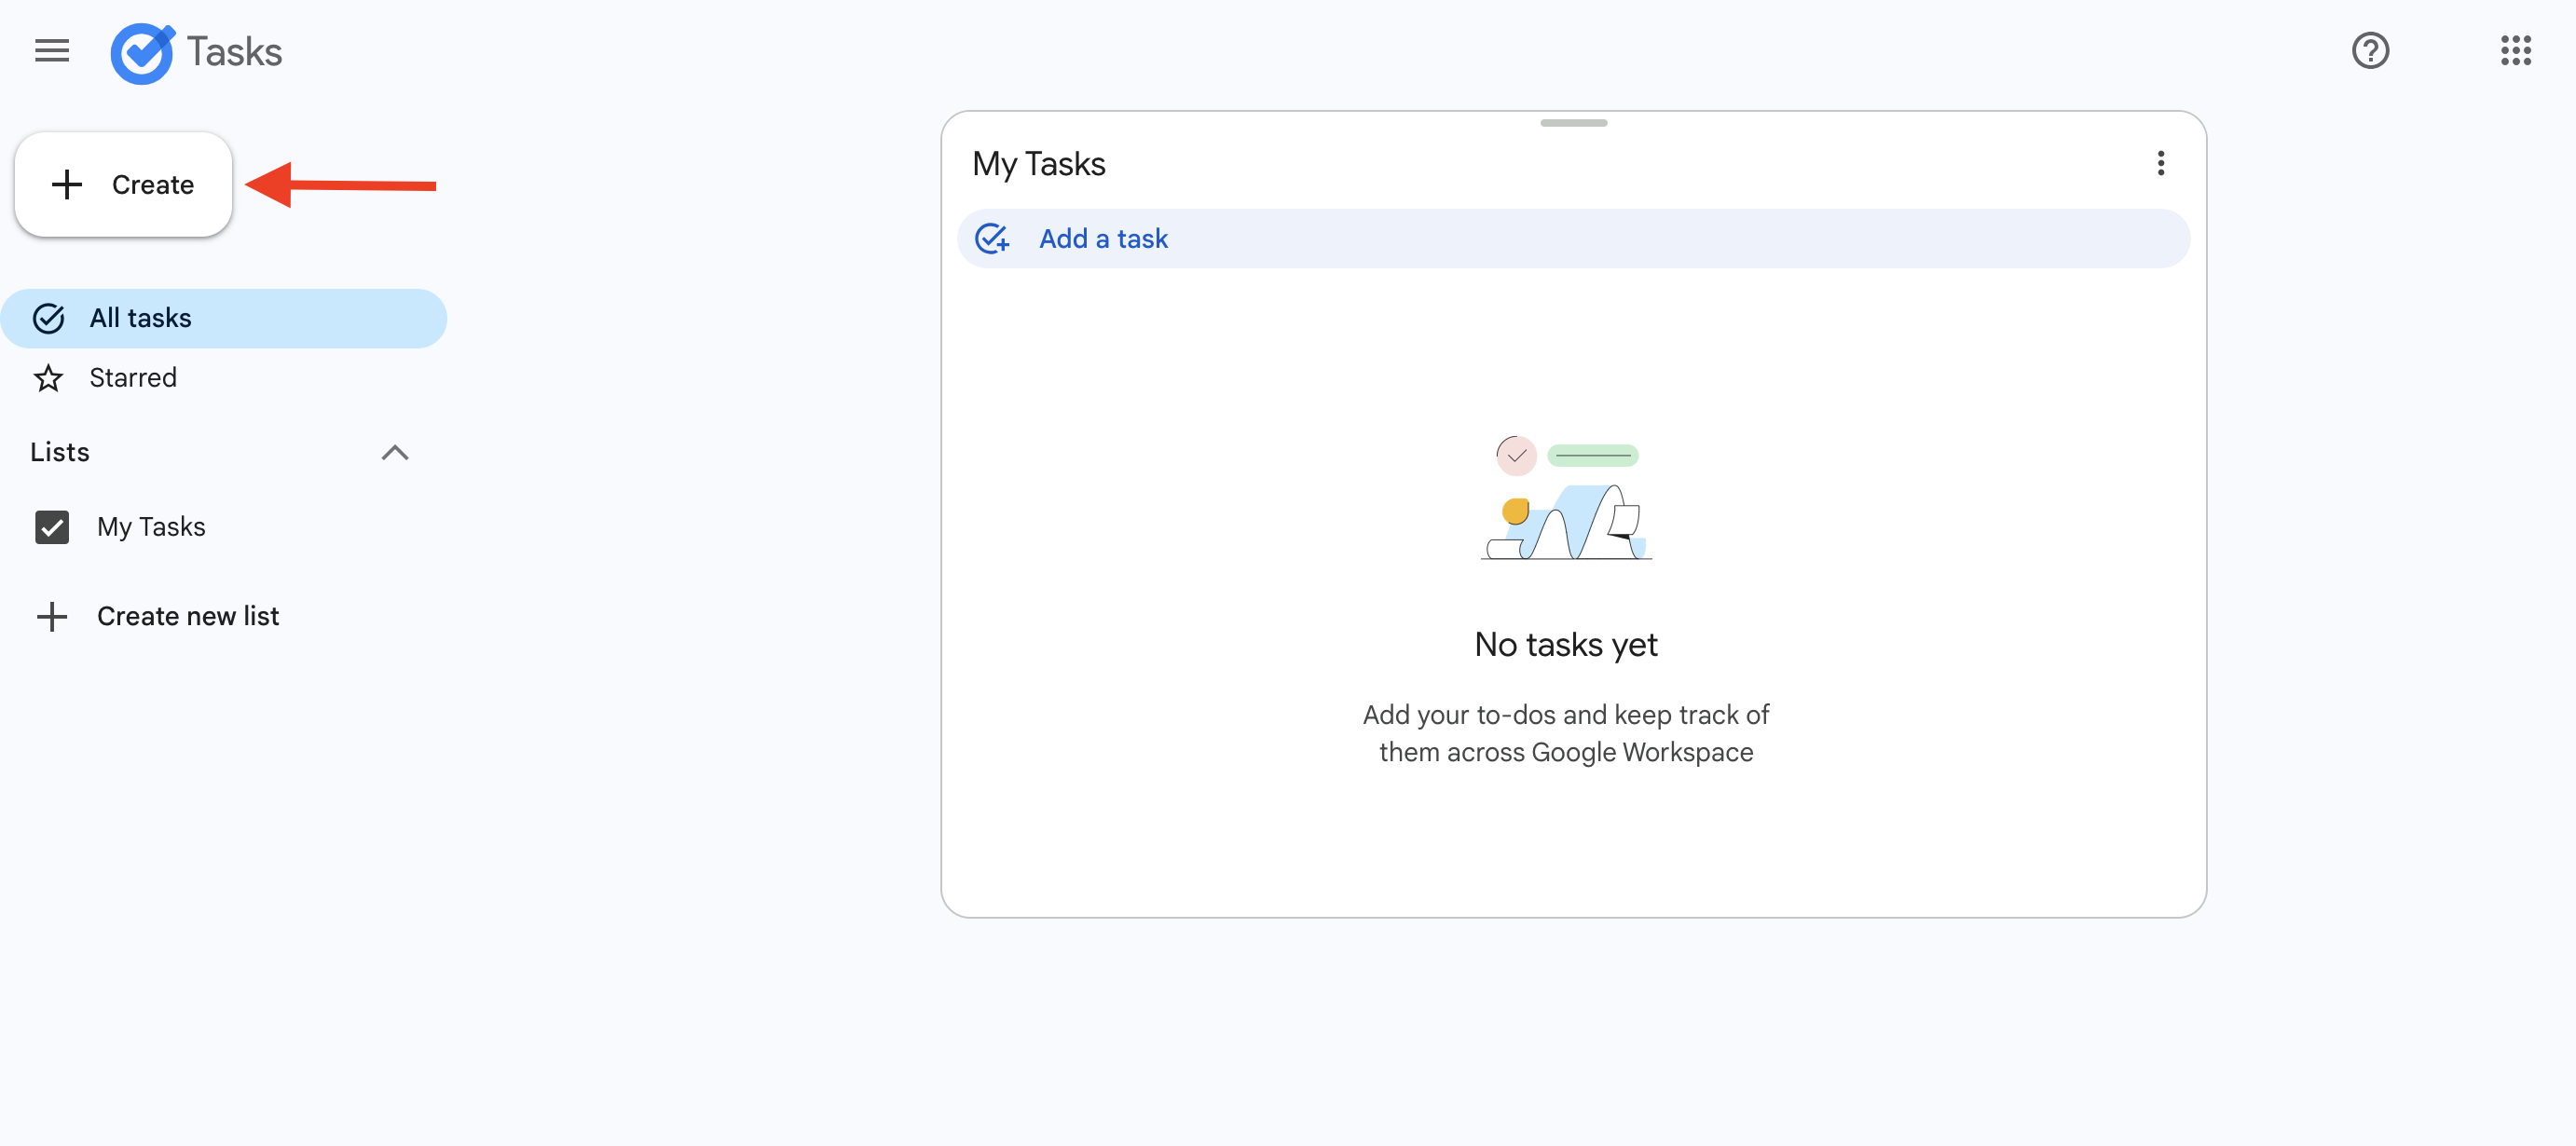
Task: Click the Create new list link
Action: click(188, 616)
